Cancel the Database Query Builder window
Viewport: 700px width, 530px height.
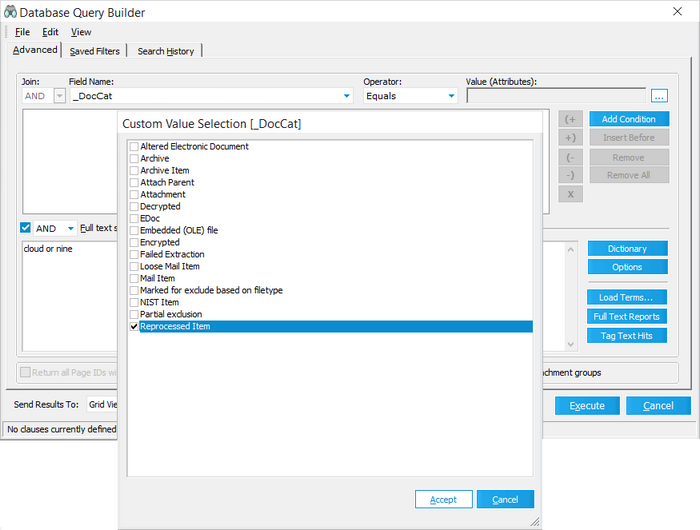pos(658,406)
